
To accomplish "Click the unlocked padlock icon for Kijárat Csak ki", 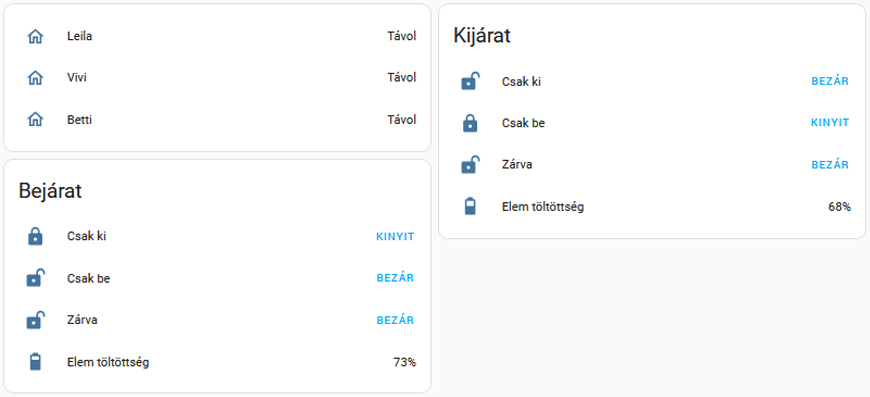I will [x=471, y=82].
